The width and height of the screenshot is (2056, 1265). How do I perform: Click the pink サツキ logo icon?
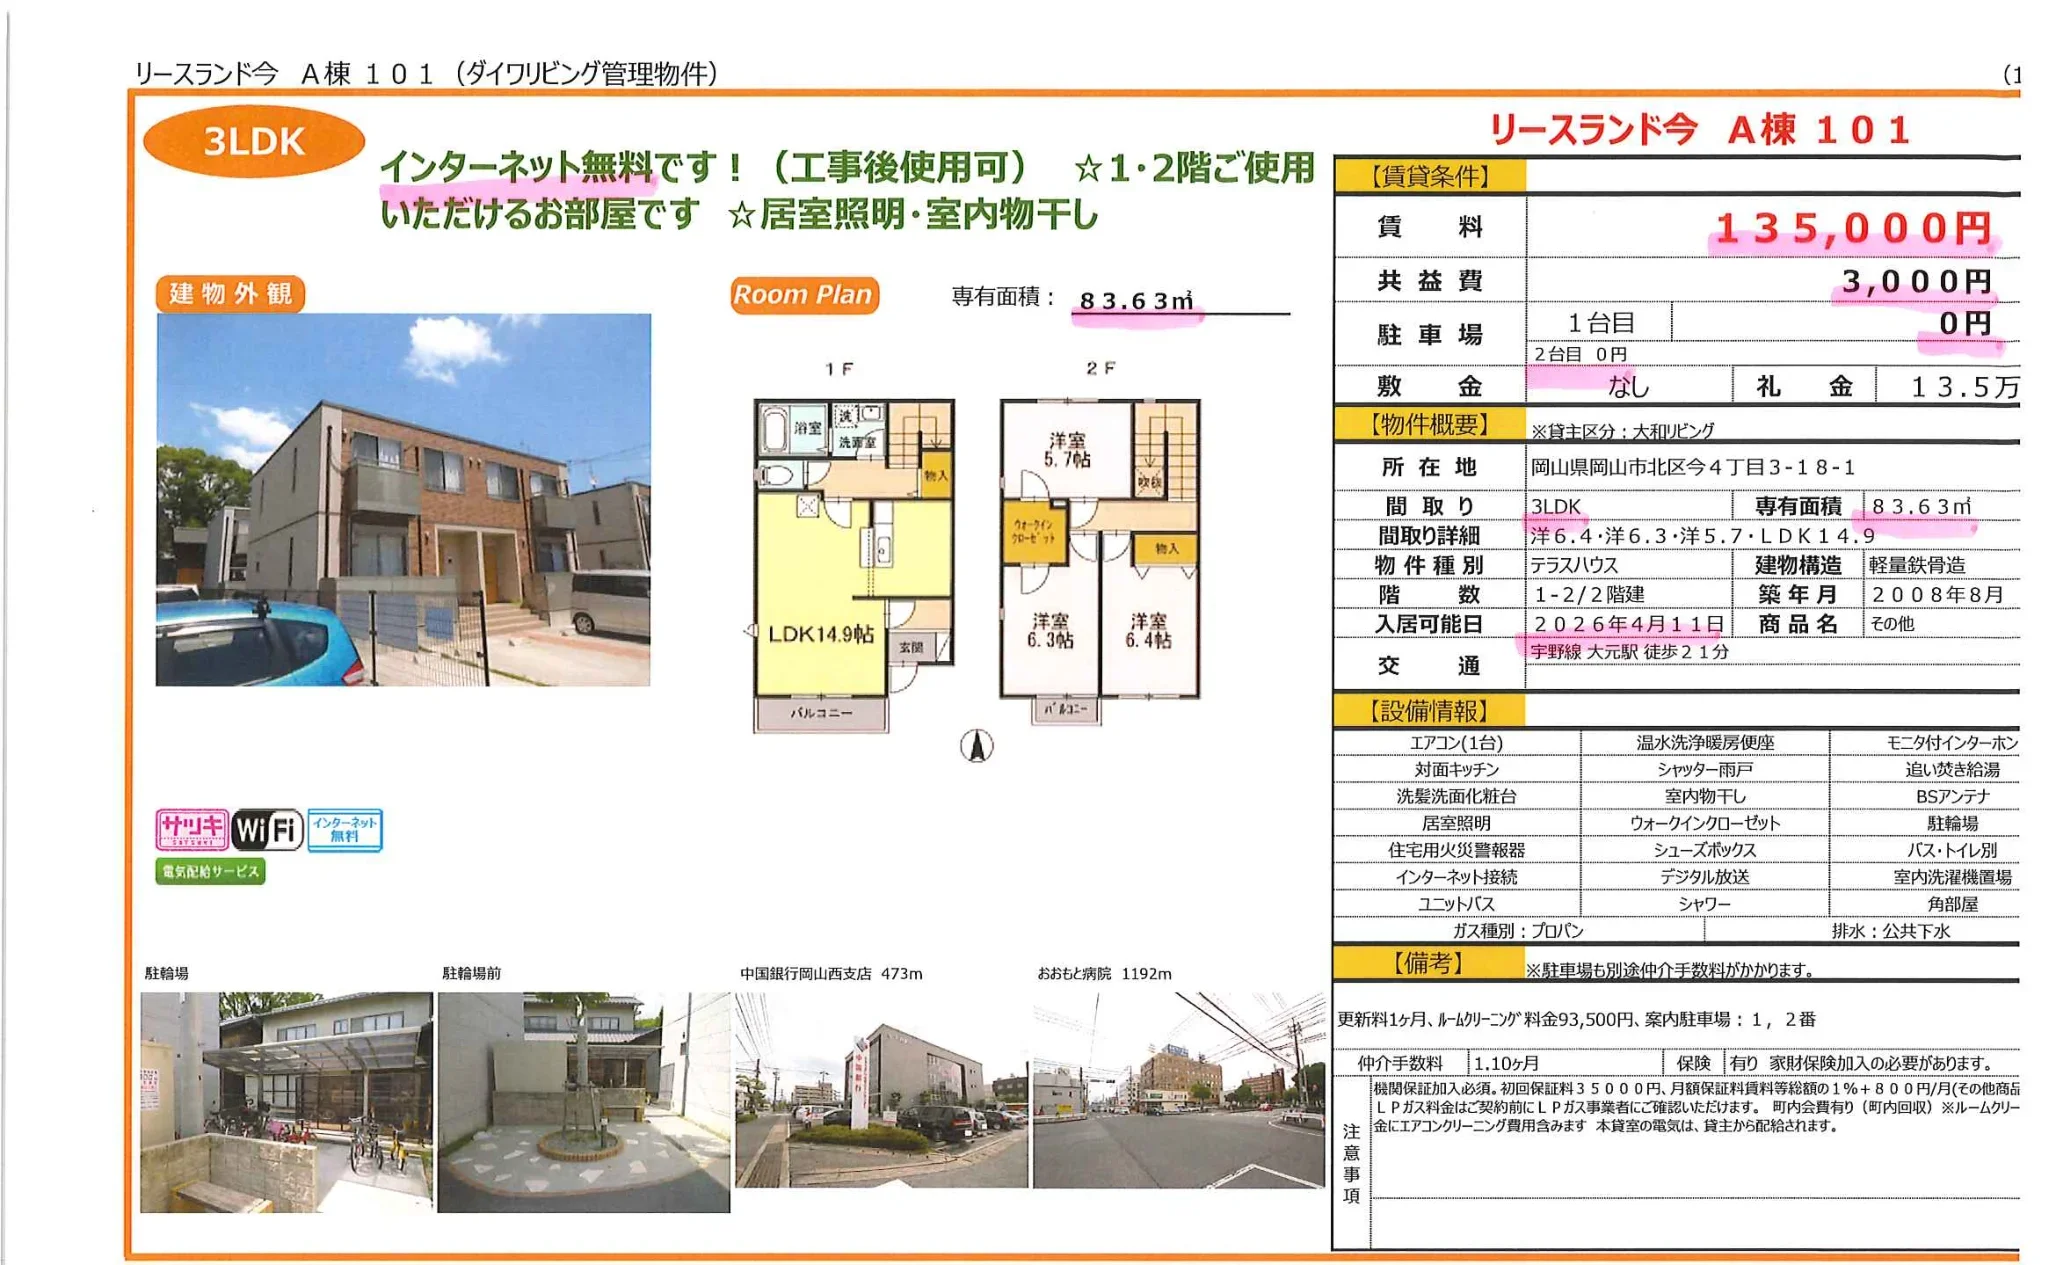pos(191,829)
